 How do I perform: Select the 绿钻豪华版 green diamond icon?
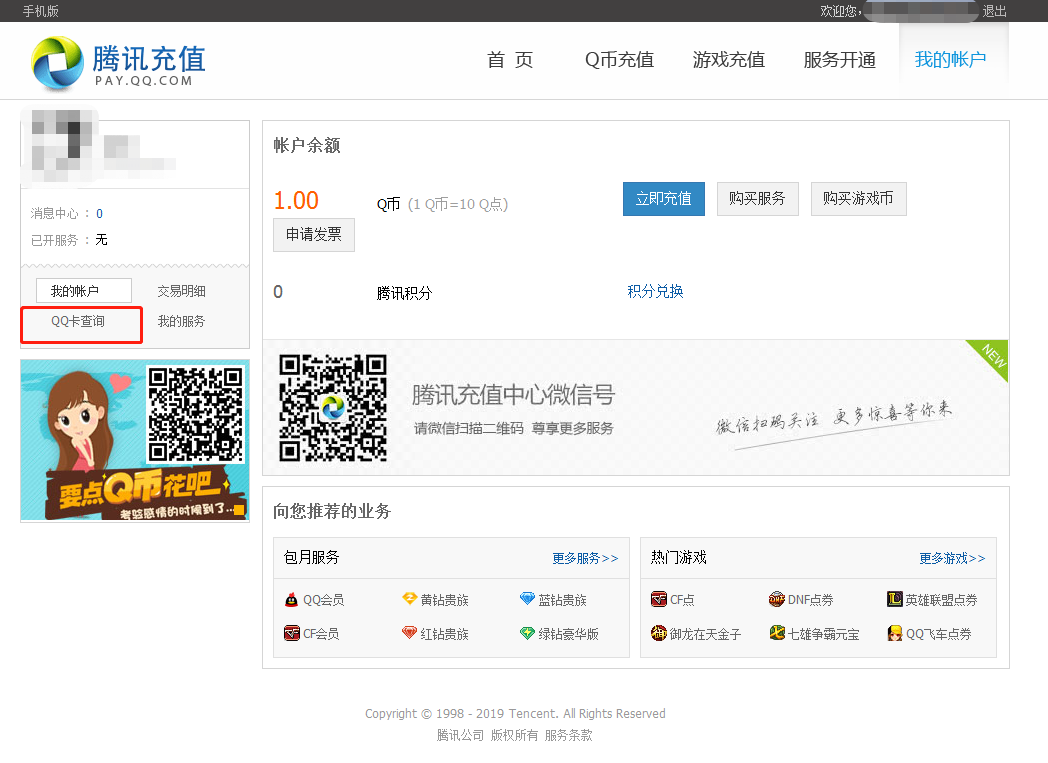coord(526,633)
